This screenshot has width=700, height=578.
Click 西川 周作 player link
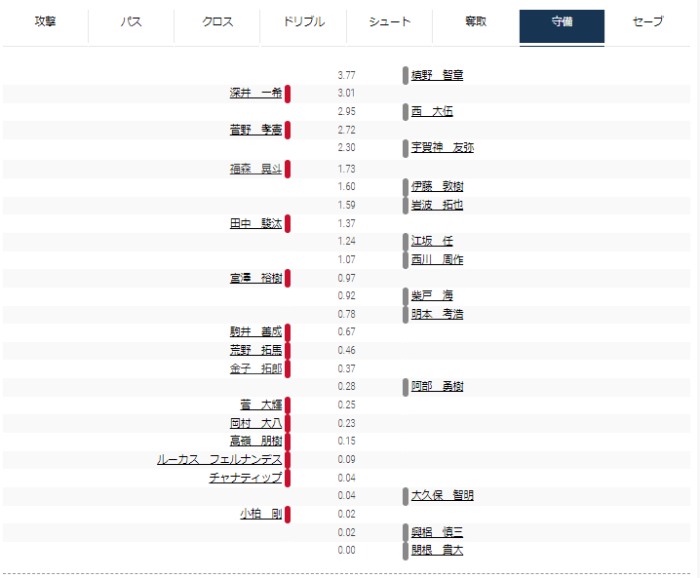pos(437,260)
